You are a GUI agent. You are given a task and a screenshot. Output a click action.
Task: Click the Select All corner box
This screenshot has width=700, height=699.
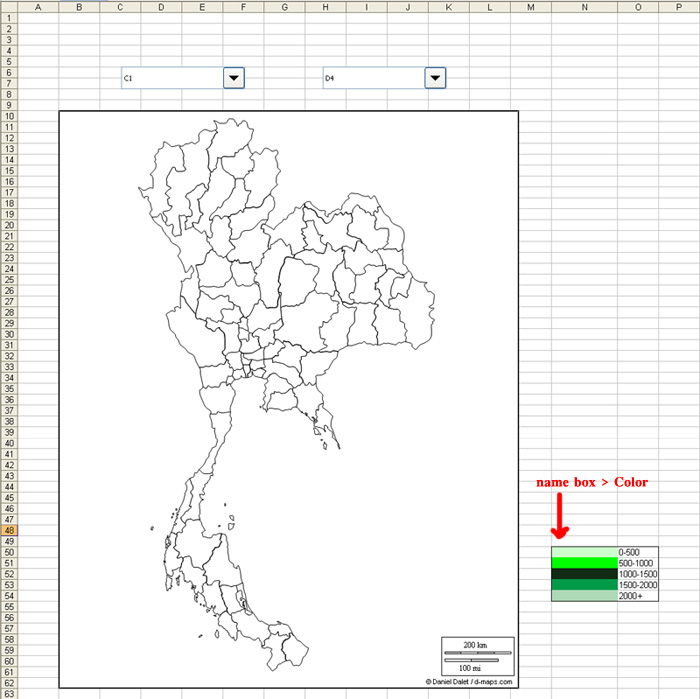[8, 7]
